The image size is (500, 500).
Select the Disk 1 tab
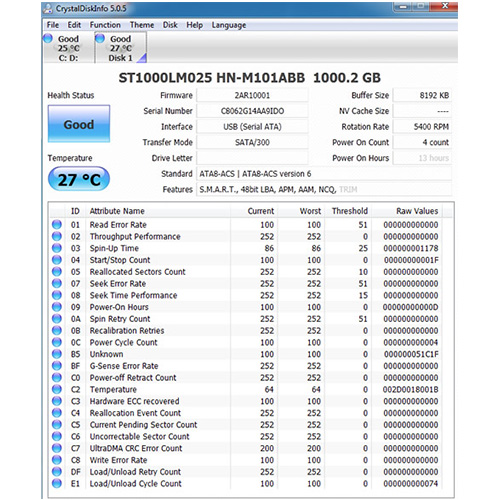pyautogui.click(x=121, y=48)
